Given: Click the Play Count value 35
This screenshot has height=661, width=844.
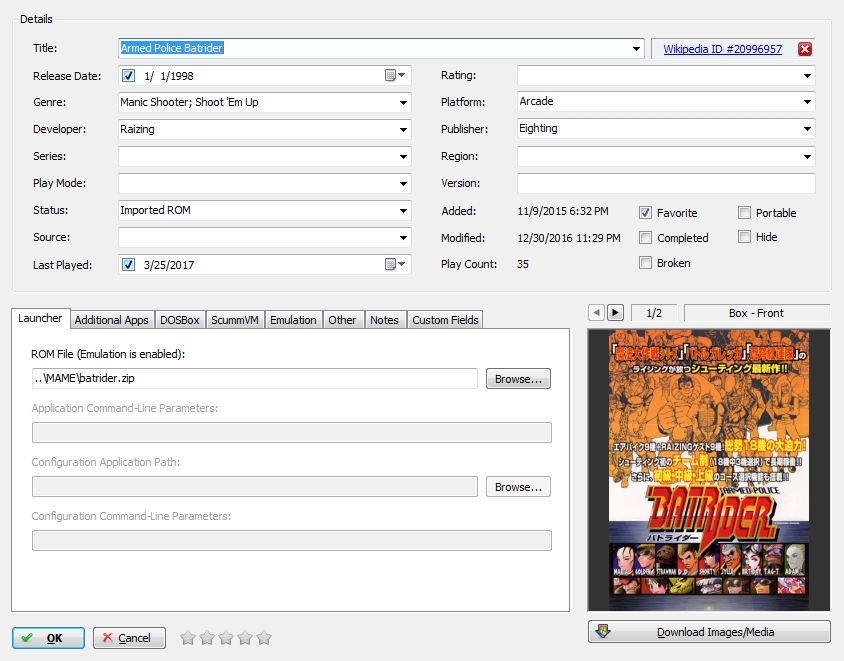Looking at the screenshot, I should tap(523, 264).
